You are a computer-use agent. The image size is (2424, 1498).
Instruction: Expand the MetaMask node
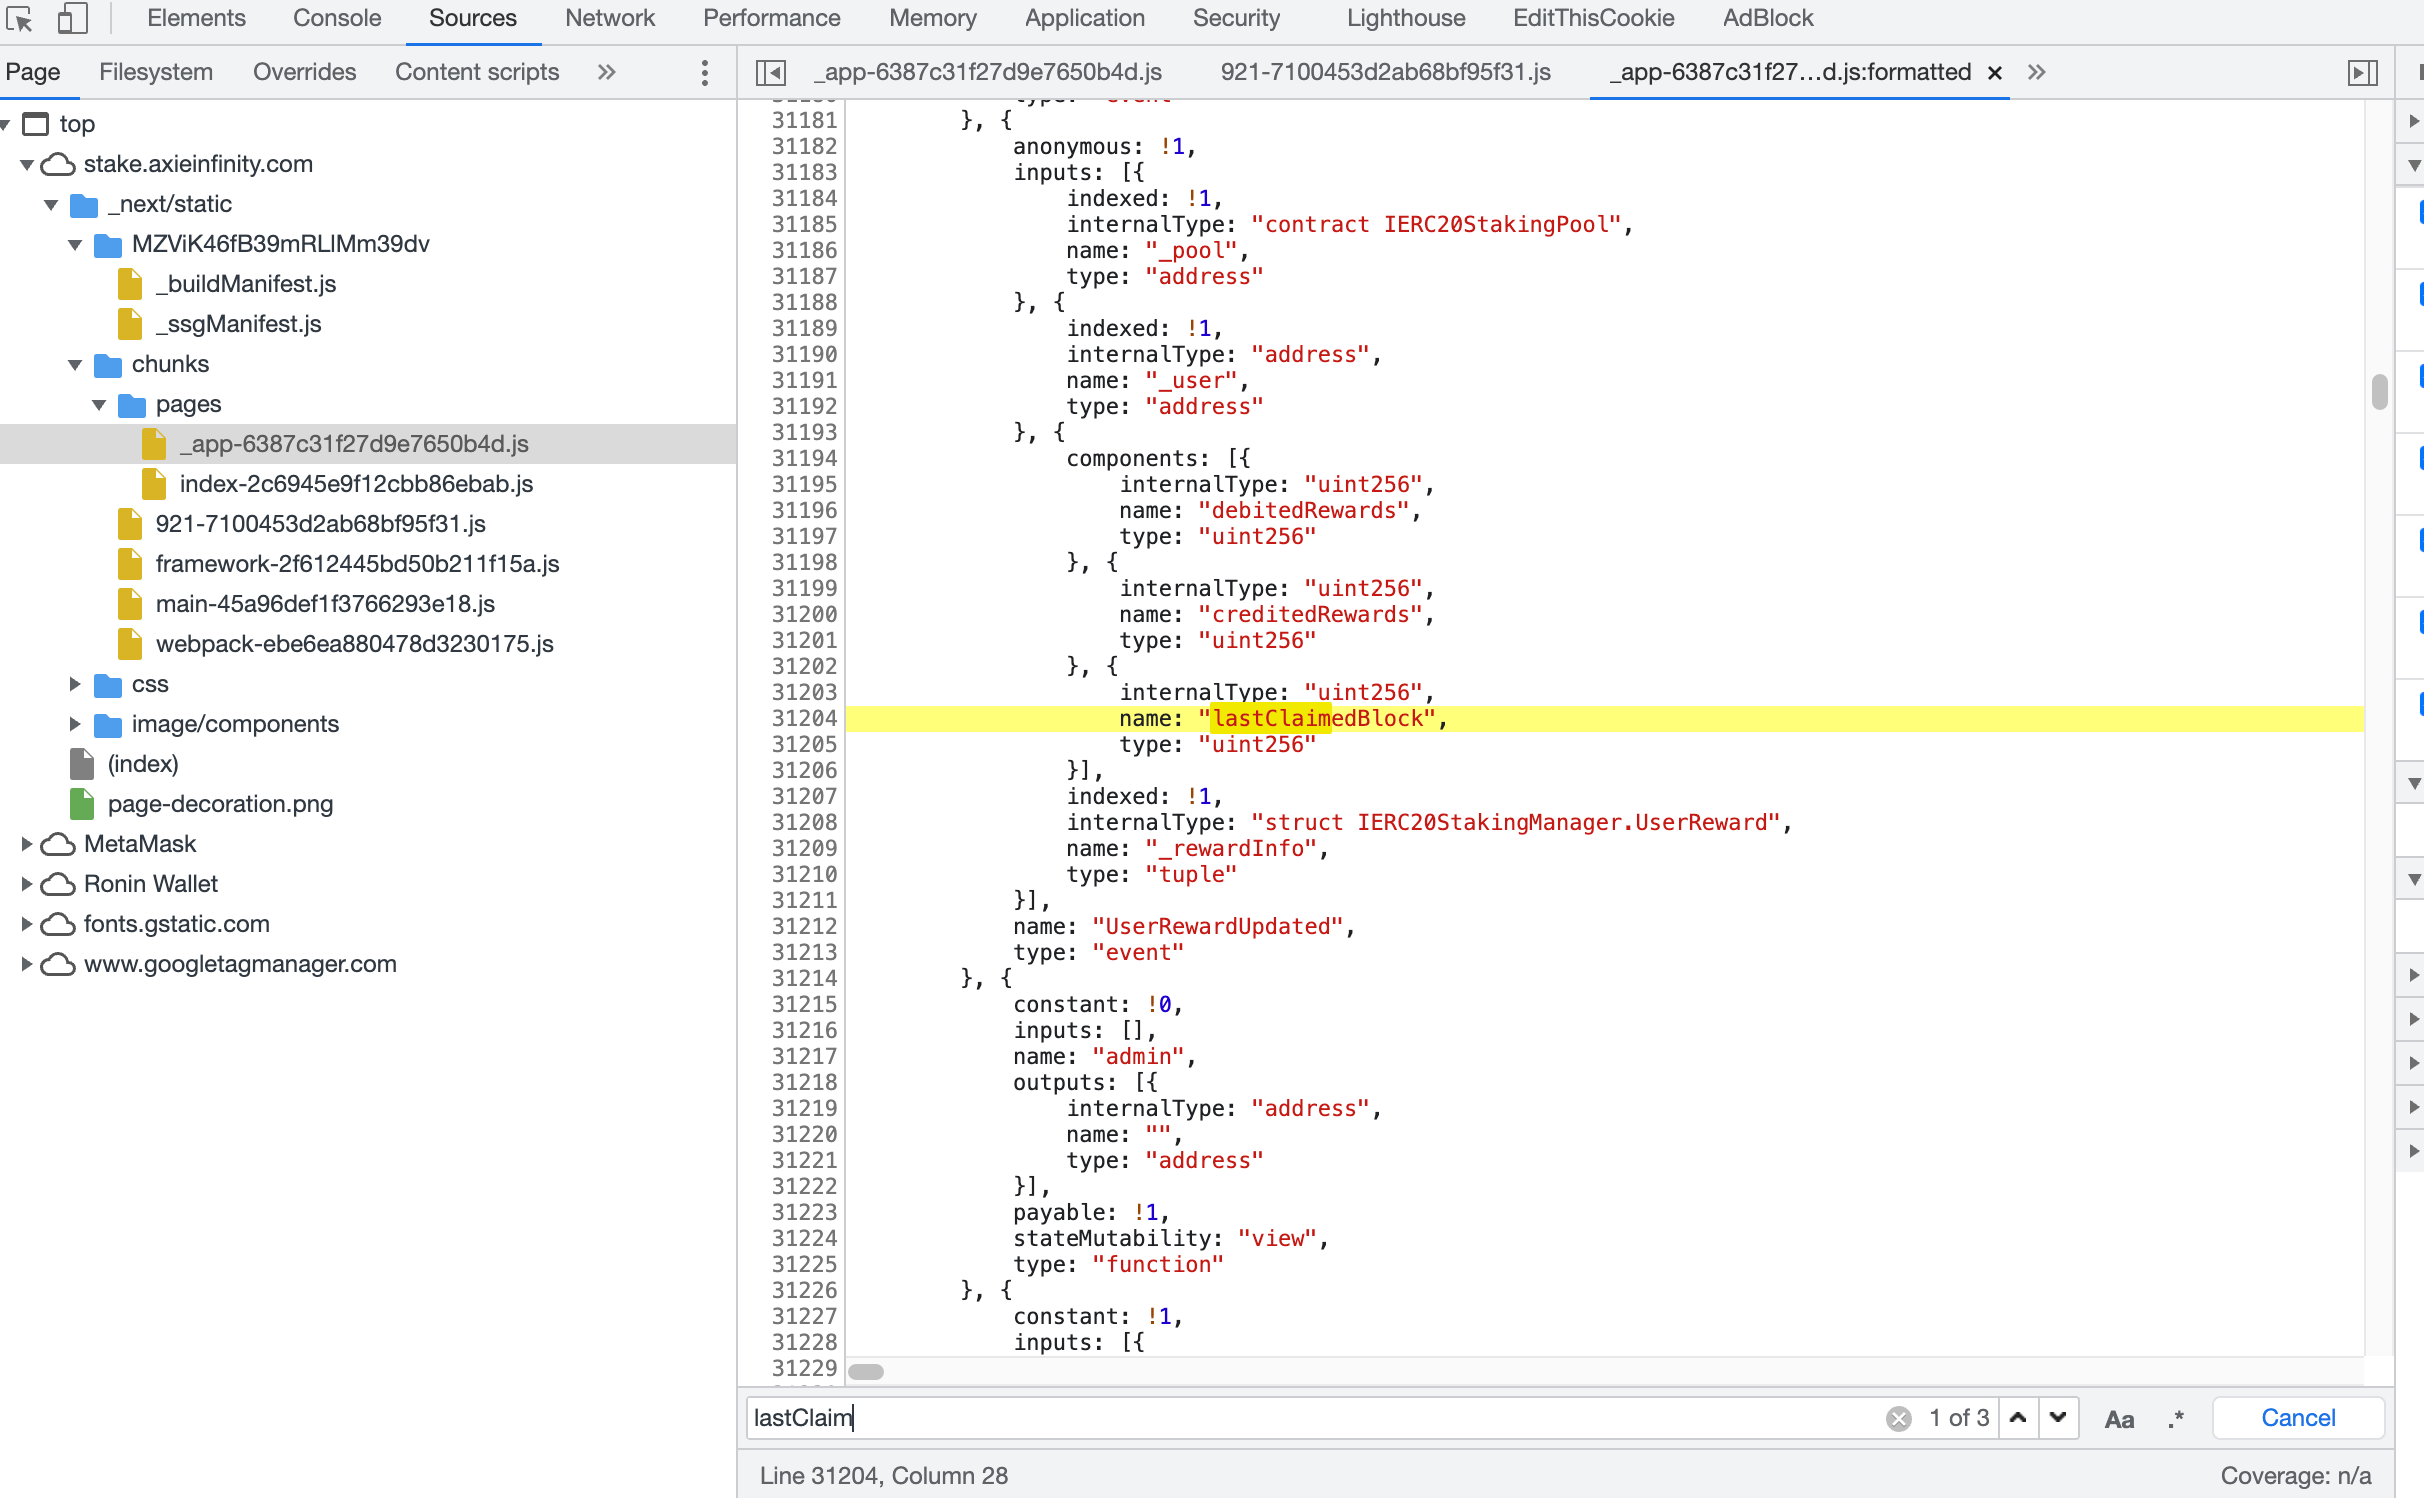(27, 844)
